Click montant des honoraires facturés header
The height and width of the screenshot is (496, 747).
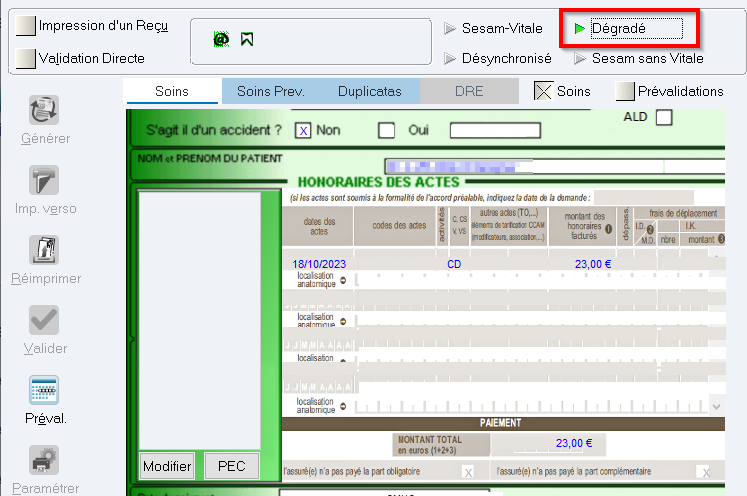tap(584, 226)
